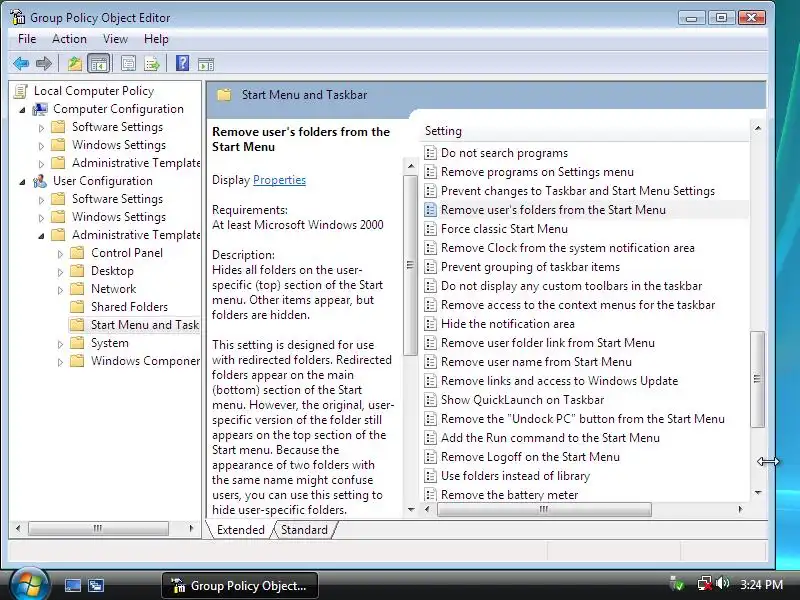Expand the Network tree node
This screenshot has width=800, height=600.
point(60,290)
